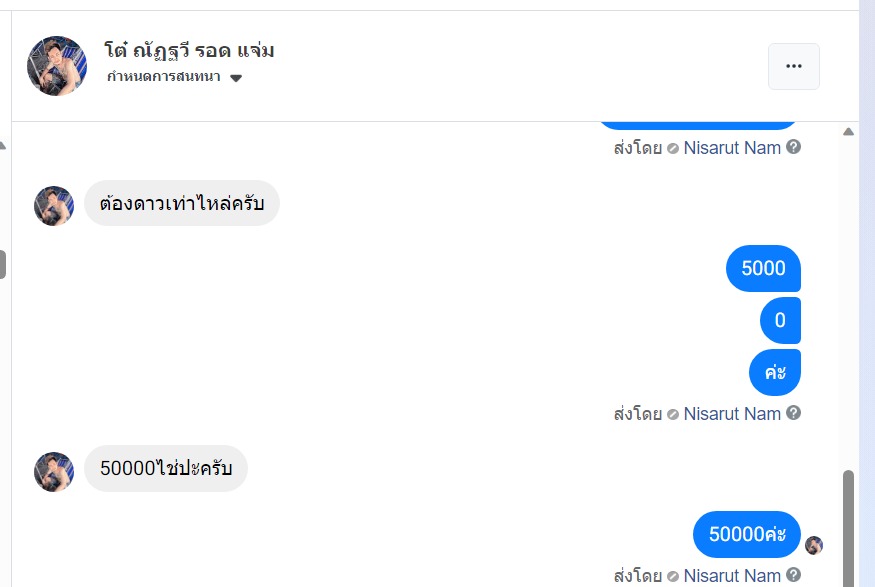Viewport: 875px width, 587px height.
Task: Click the small seen-by avatar beside 50000ค่ะ
Action: click(814, 545)
